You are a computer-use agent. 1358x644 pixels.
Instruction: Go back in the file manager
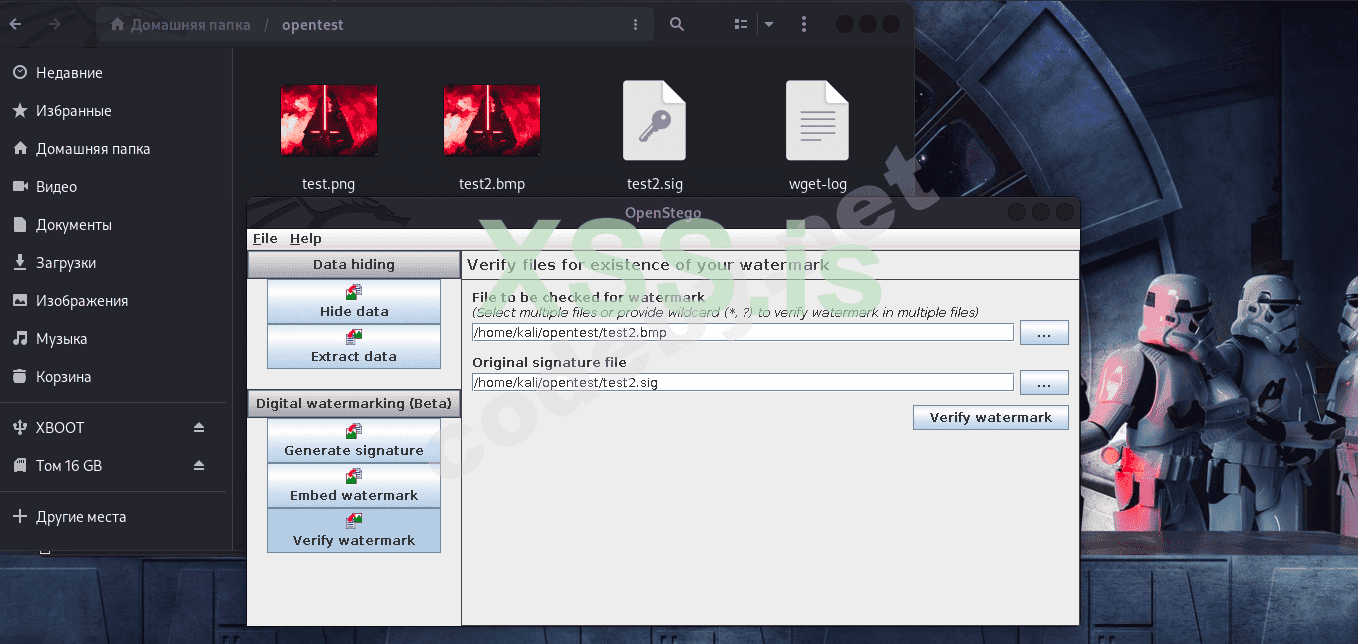(16, 24)
